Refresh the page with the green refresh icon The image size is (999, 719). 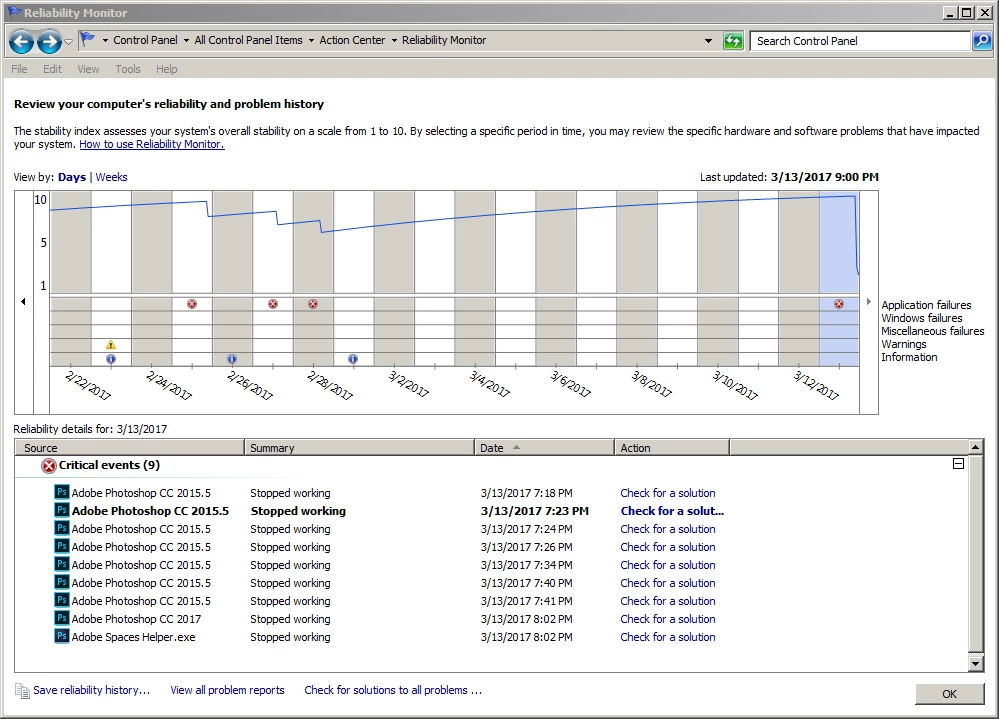coord(733,41)
